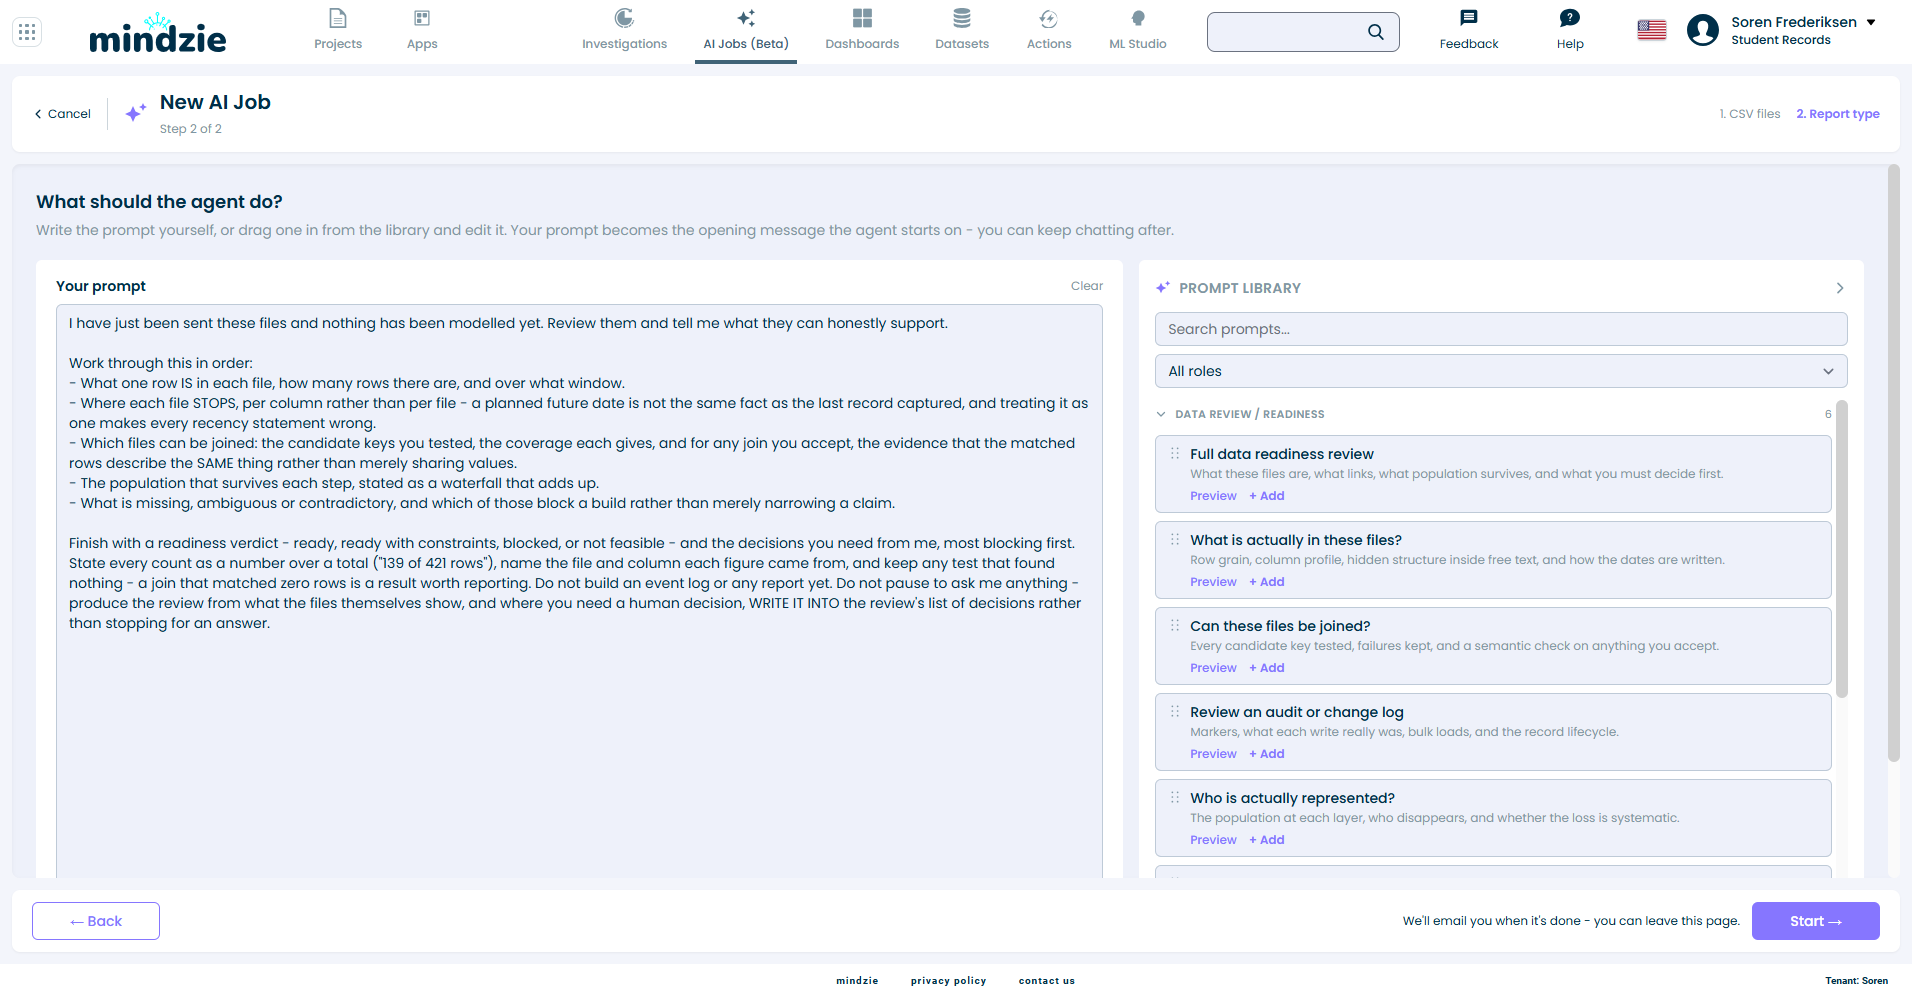The image size is (1912, 996).
Task: Click the What is actually in these files? title
Action: coord(1296,540)
